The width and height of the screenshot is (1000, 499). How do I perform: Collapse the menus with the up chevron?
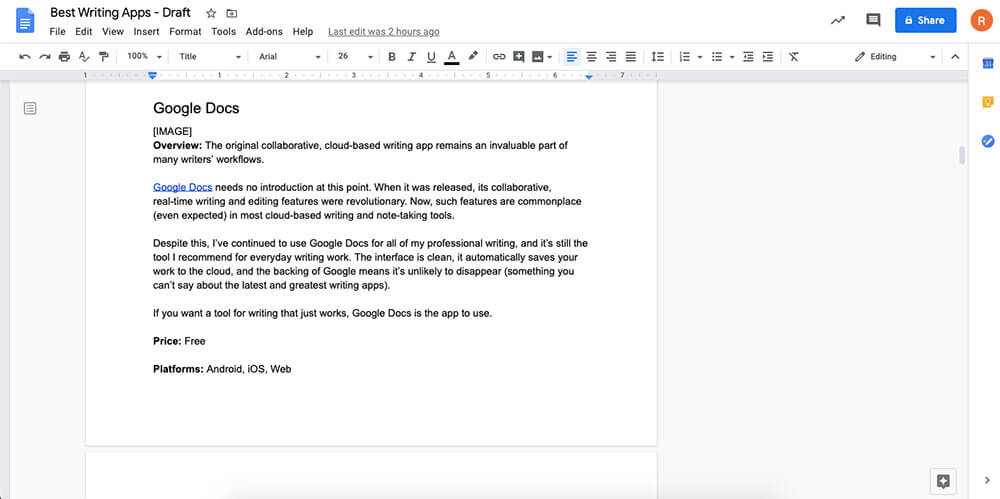pos(955,57)
